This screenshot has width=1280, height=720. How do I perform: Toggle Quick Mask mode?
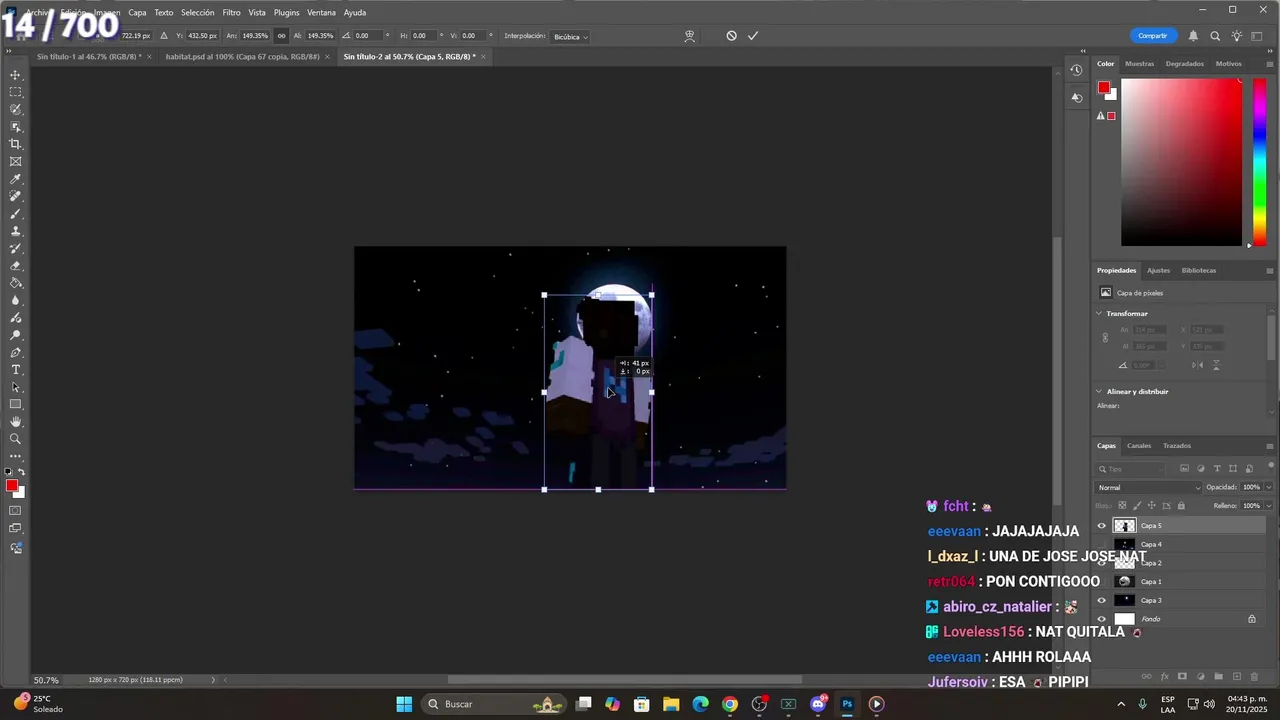[15, 511]
